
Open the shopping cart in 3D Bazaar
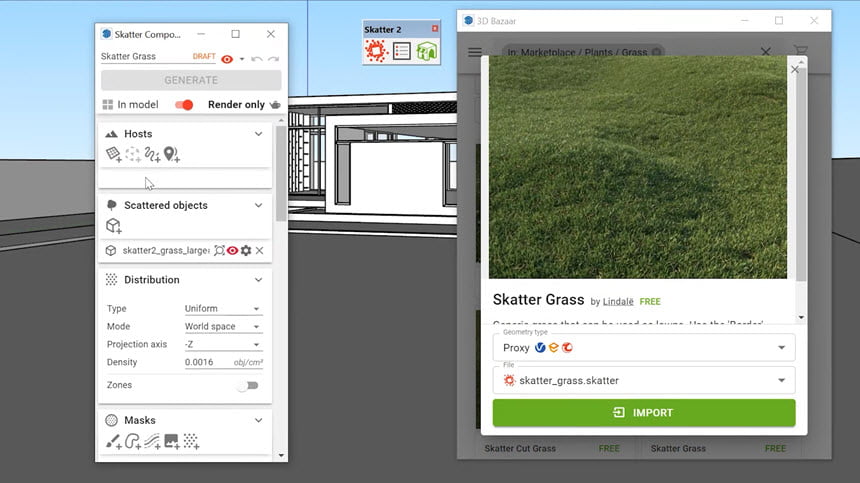pos(801,51)
